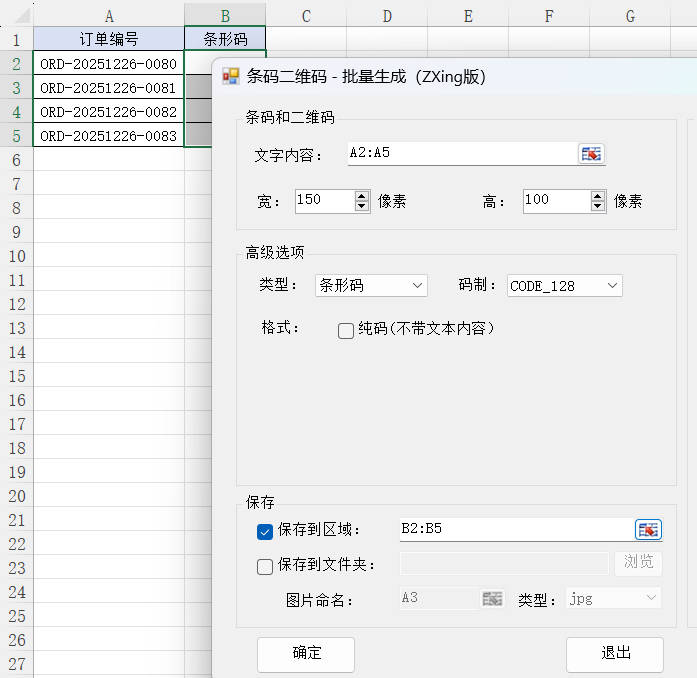
Task: Click range picker icon for 保存到区域
Action: pyautogui.click(x=648, y=529)
